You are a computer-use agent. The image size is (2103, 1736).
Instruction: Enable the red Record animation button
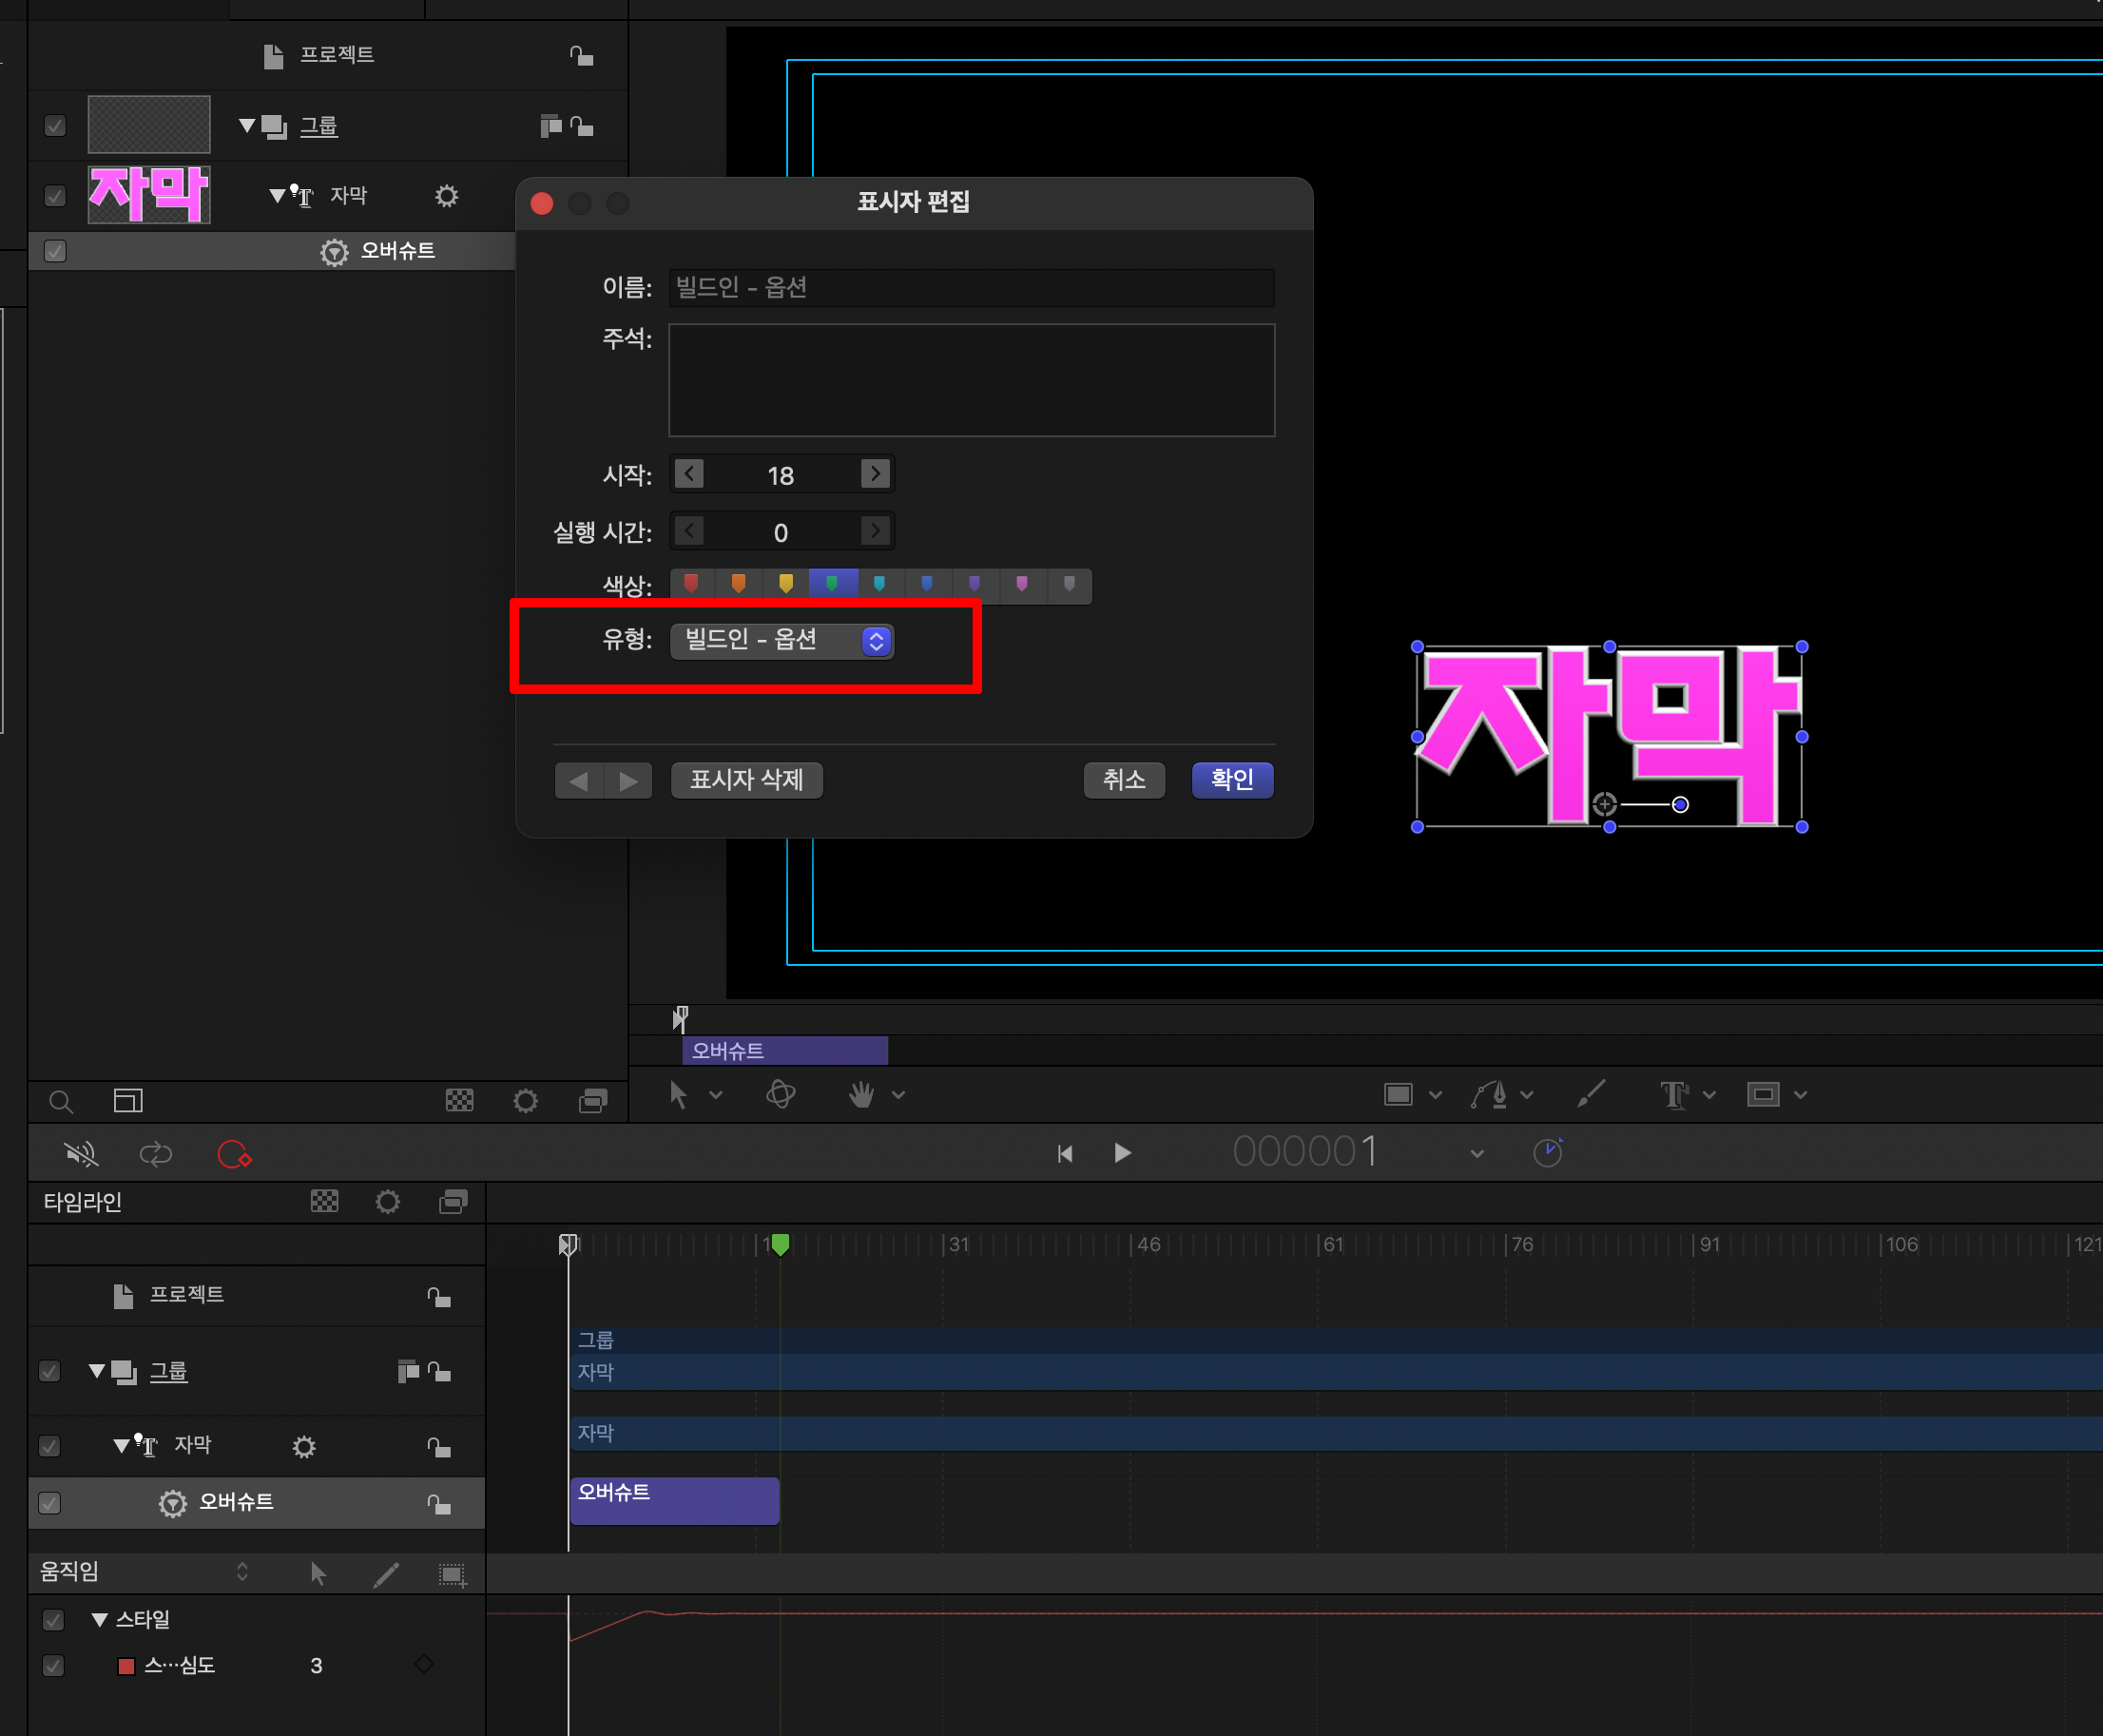(x=234, y=1154)
